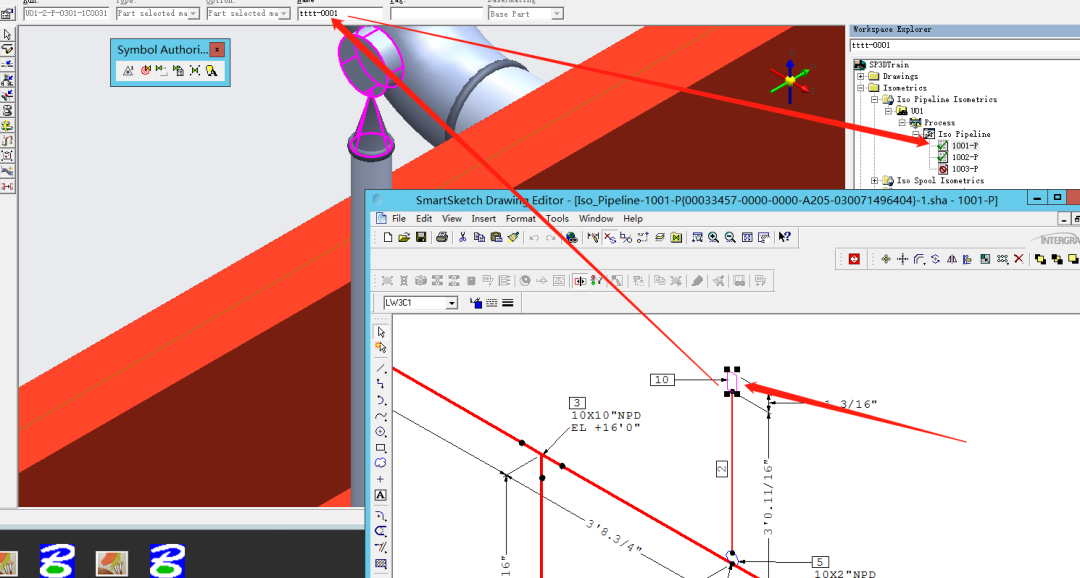Image resolution: width=1080 pixels, height=578 pixels.
Task: Click the 1001-P checkmark status icon
Action: point(943,145)
